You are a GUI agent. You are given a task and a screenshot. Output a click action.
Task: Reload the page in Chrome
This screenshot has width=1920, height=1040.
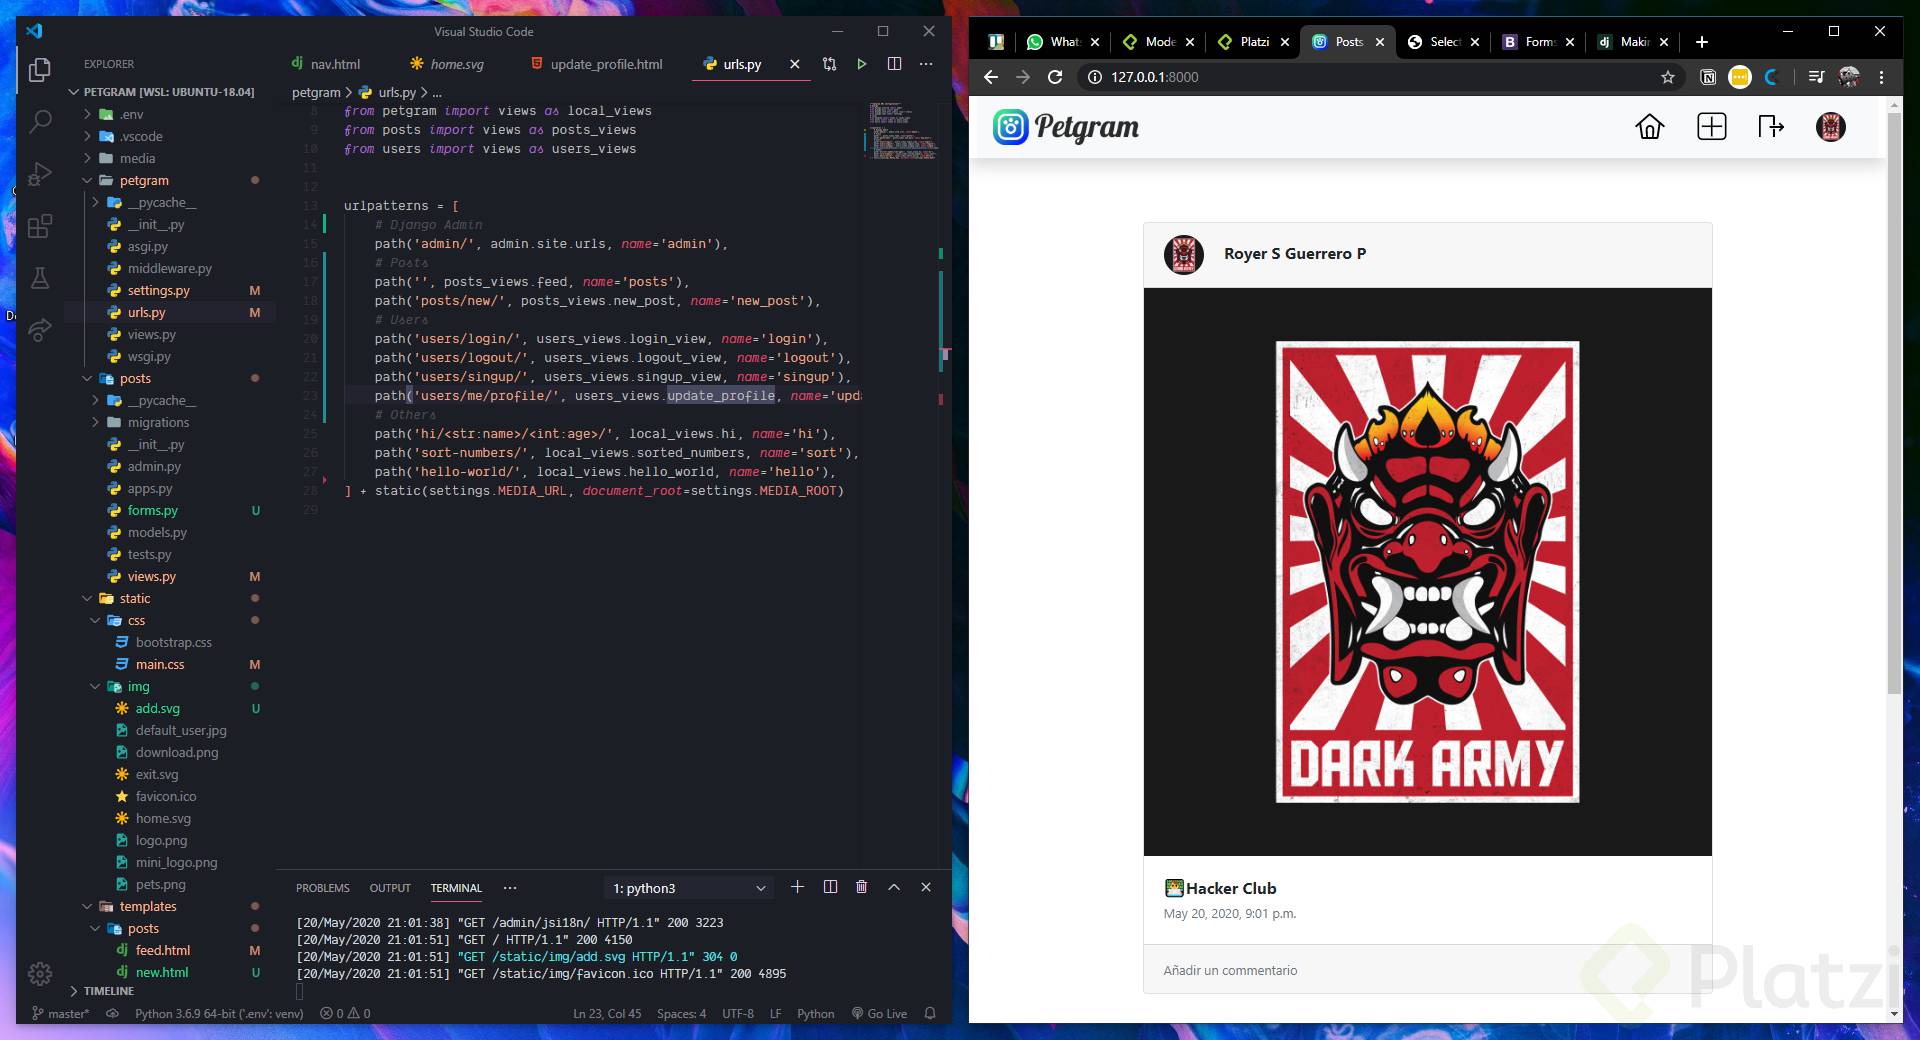pos(1055,77)
